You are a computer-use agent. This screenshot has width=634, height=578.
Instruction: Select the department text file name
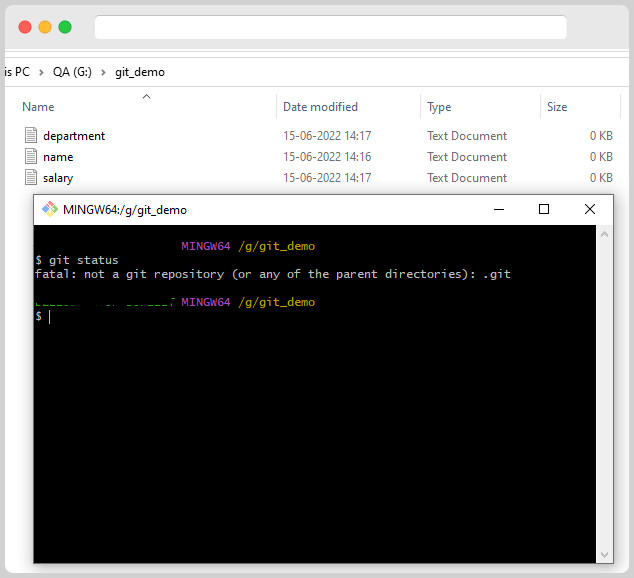tap(74, 136)
